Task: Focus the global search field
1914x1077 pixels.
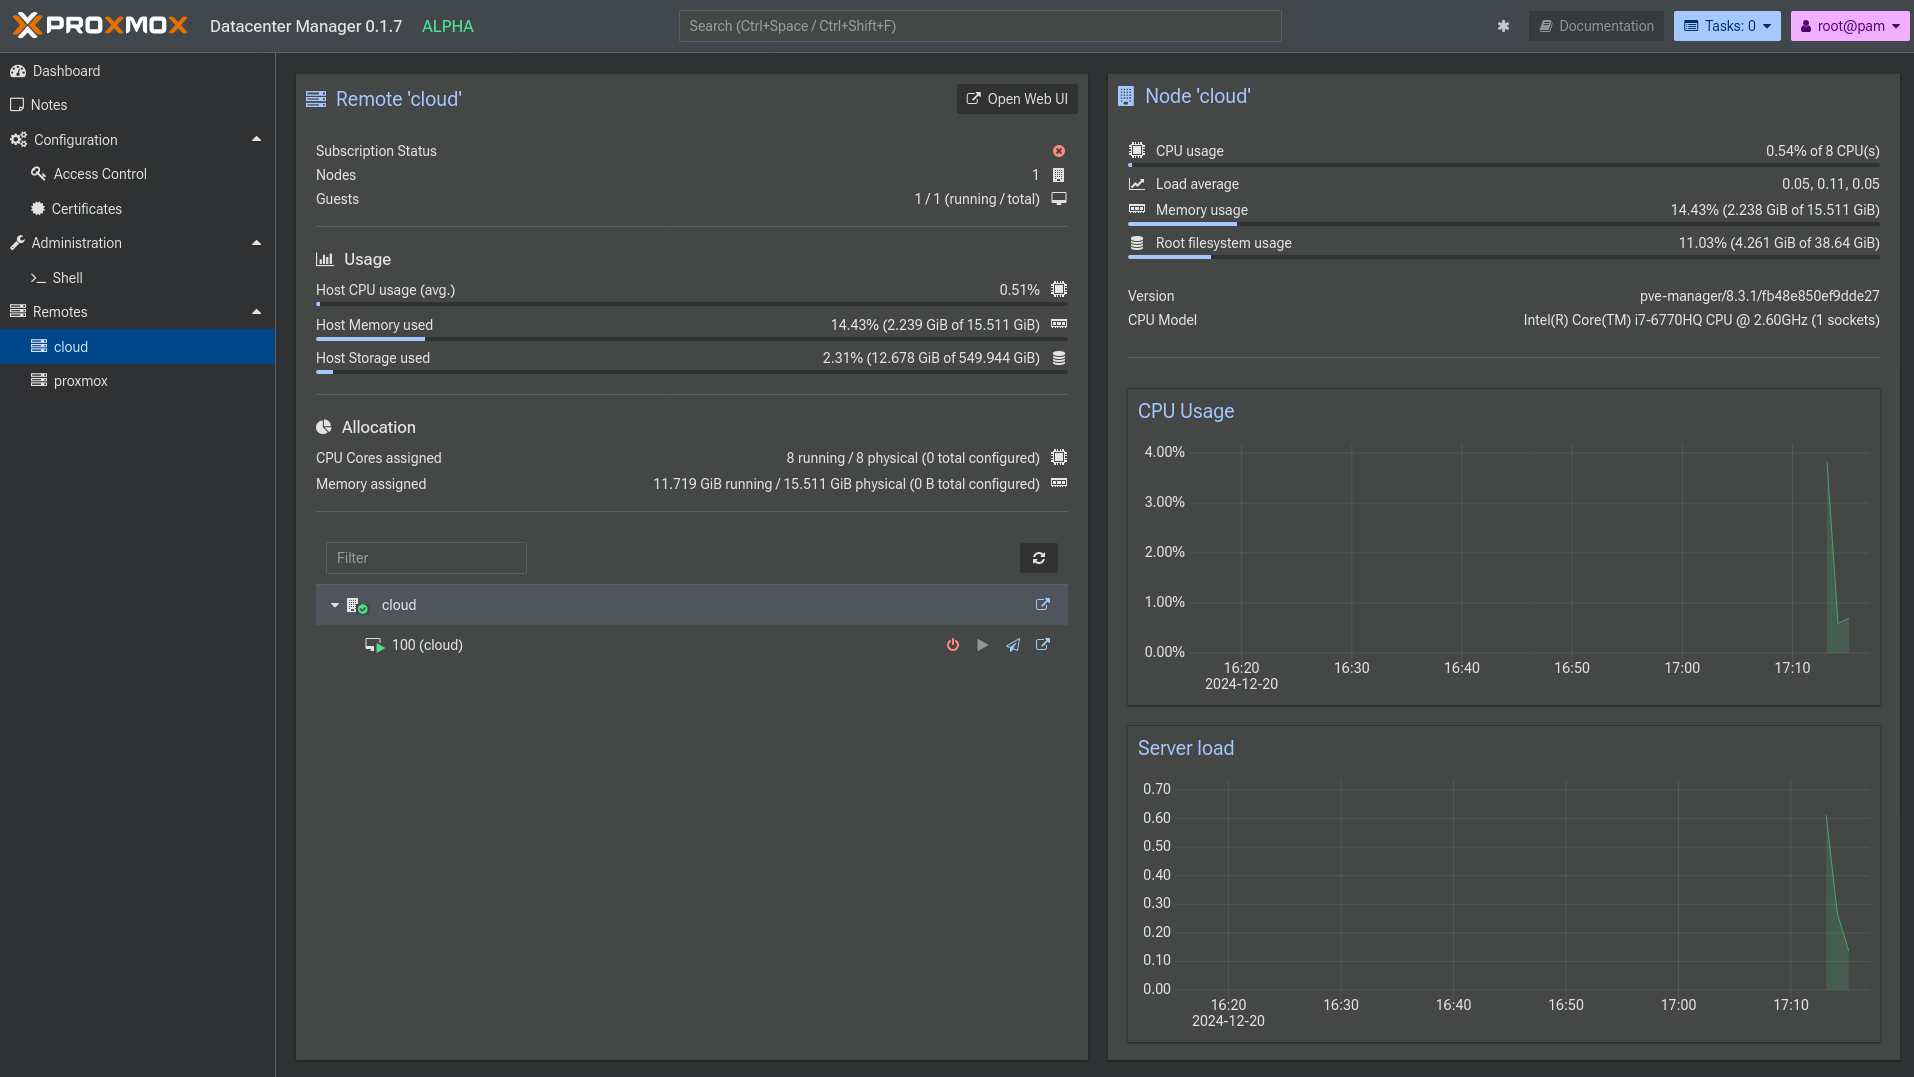Action: pos(980,26)
